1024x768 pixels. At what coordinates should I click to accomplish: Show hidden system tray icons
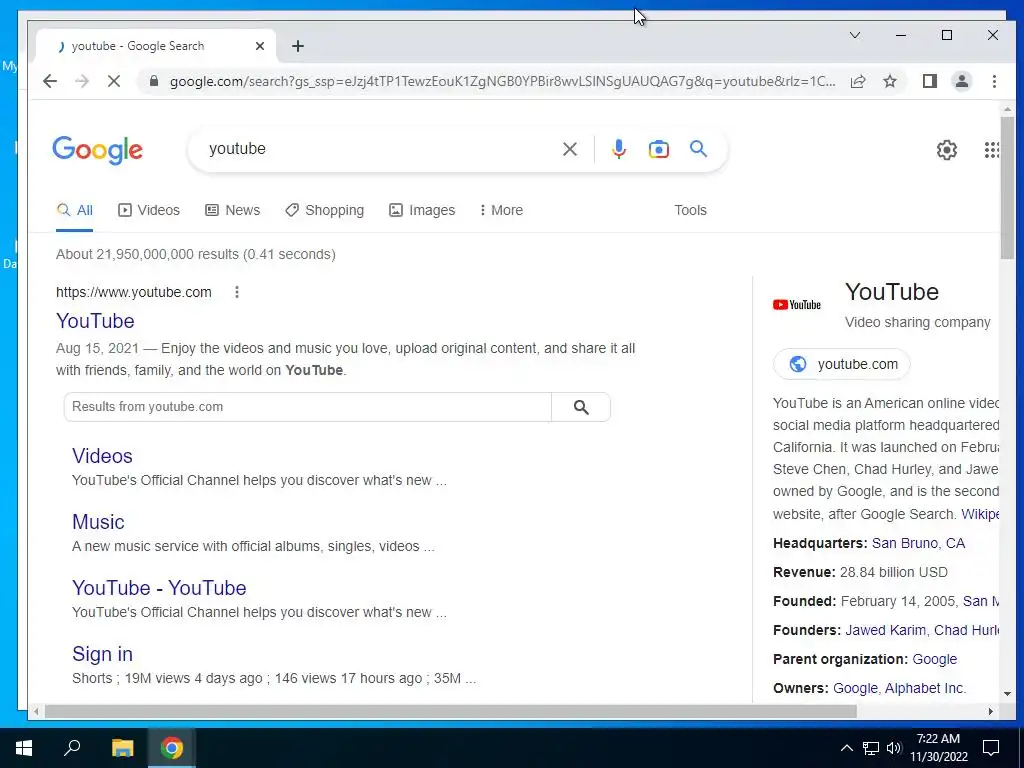click(x=846, y=748)
